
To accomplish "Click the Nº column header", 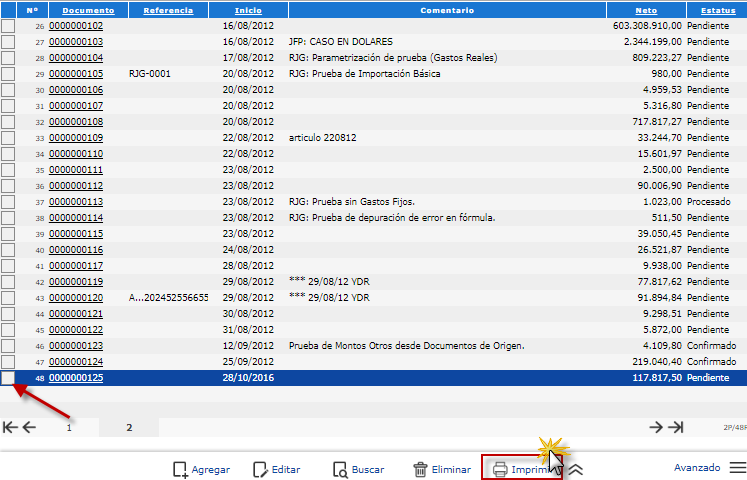I will tap(32, 10).
